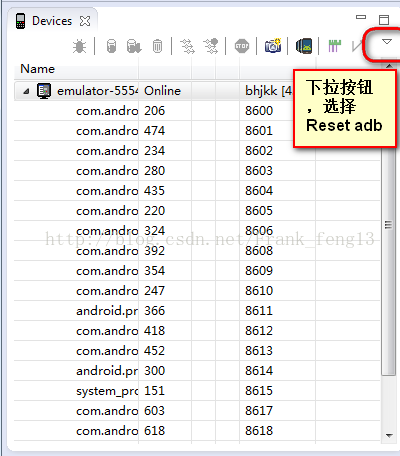Click the Screen Capture camera icon

[273, 45]
